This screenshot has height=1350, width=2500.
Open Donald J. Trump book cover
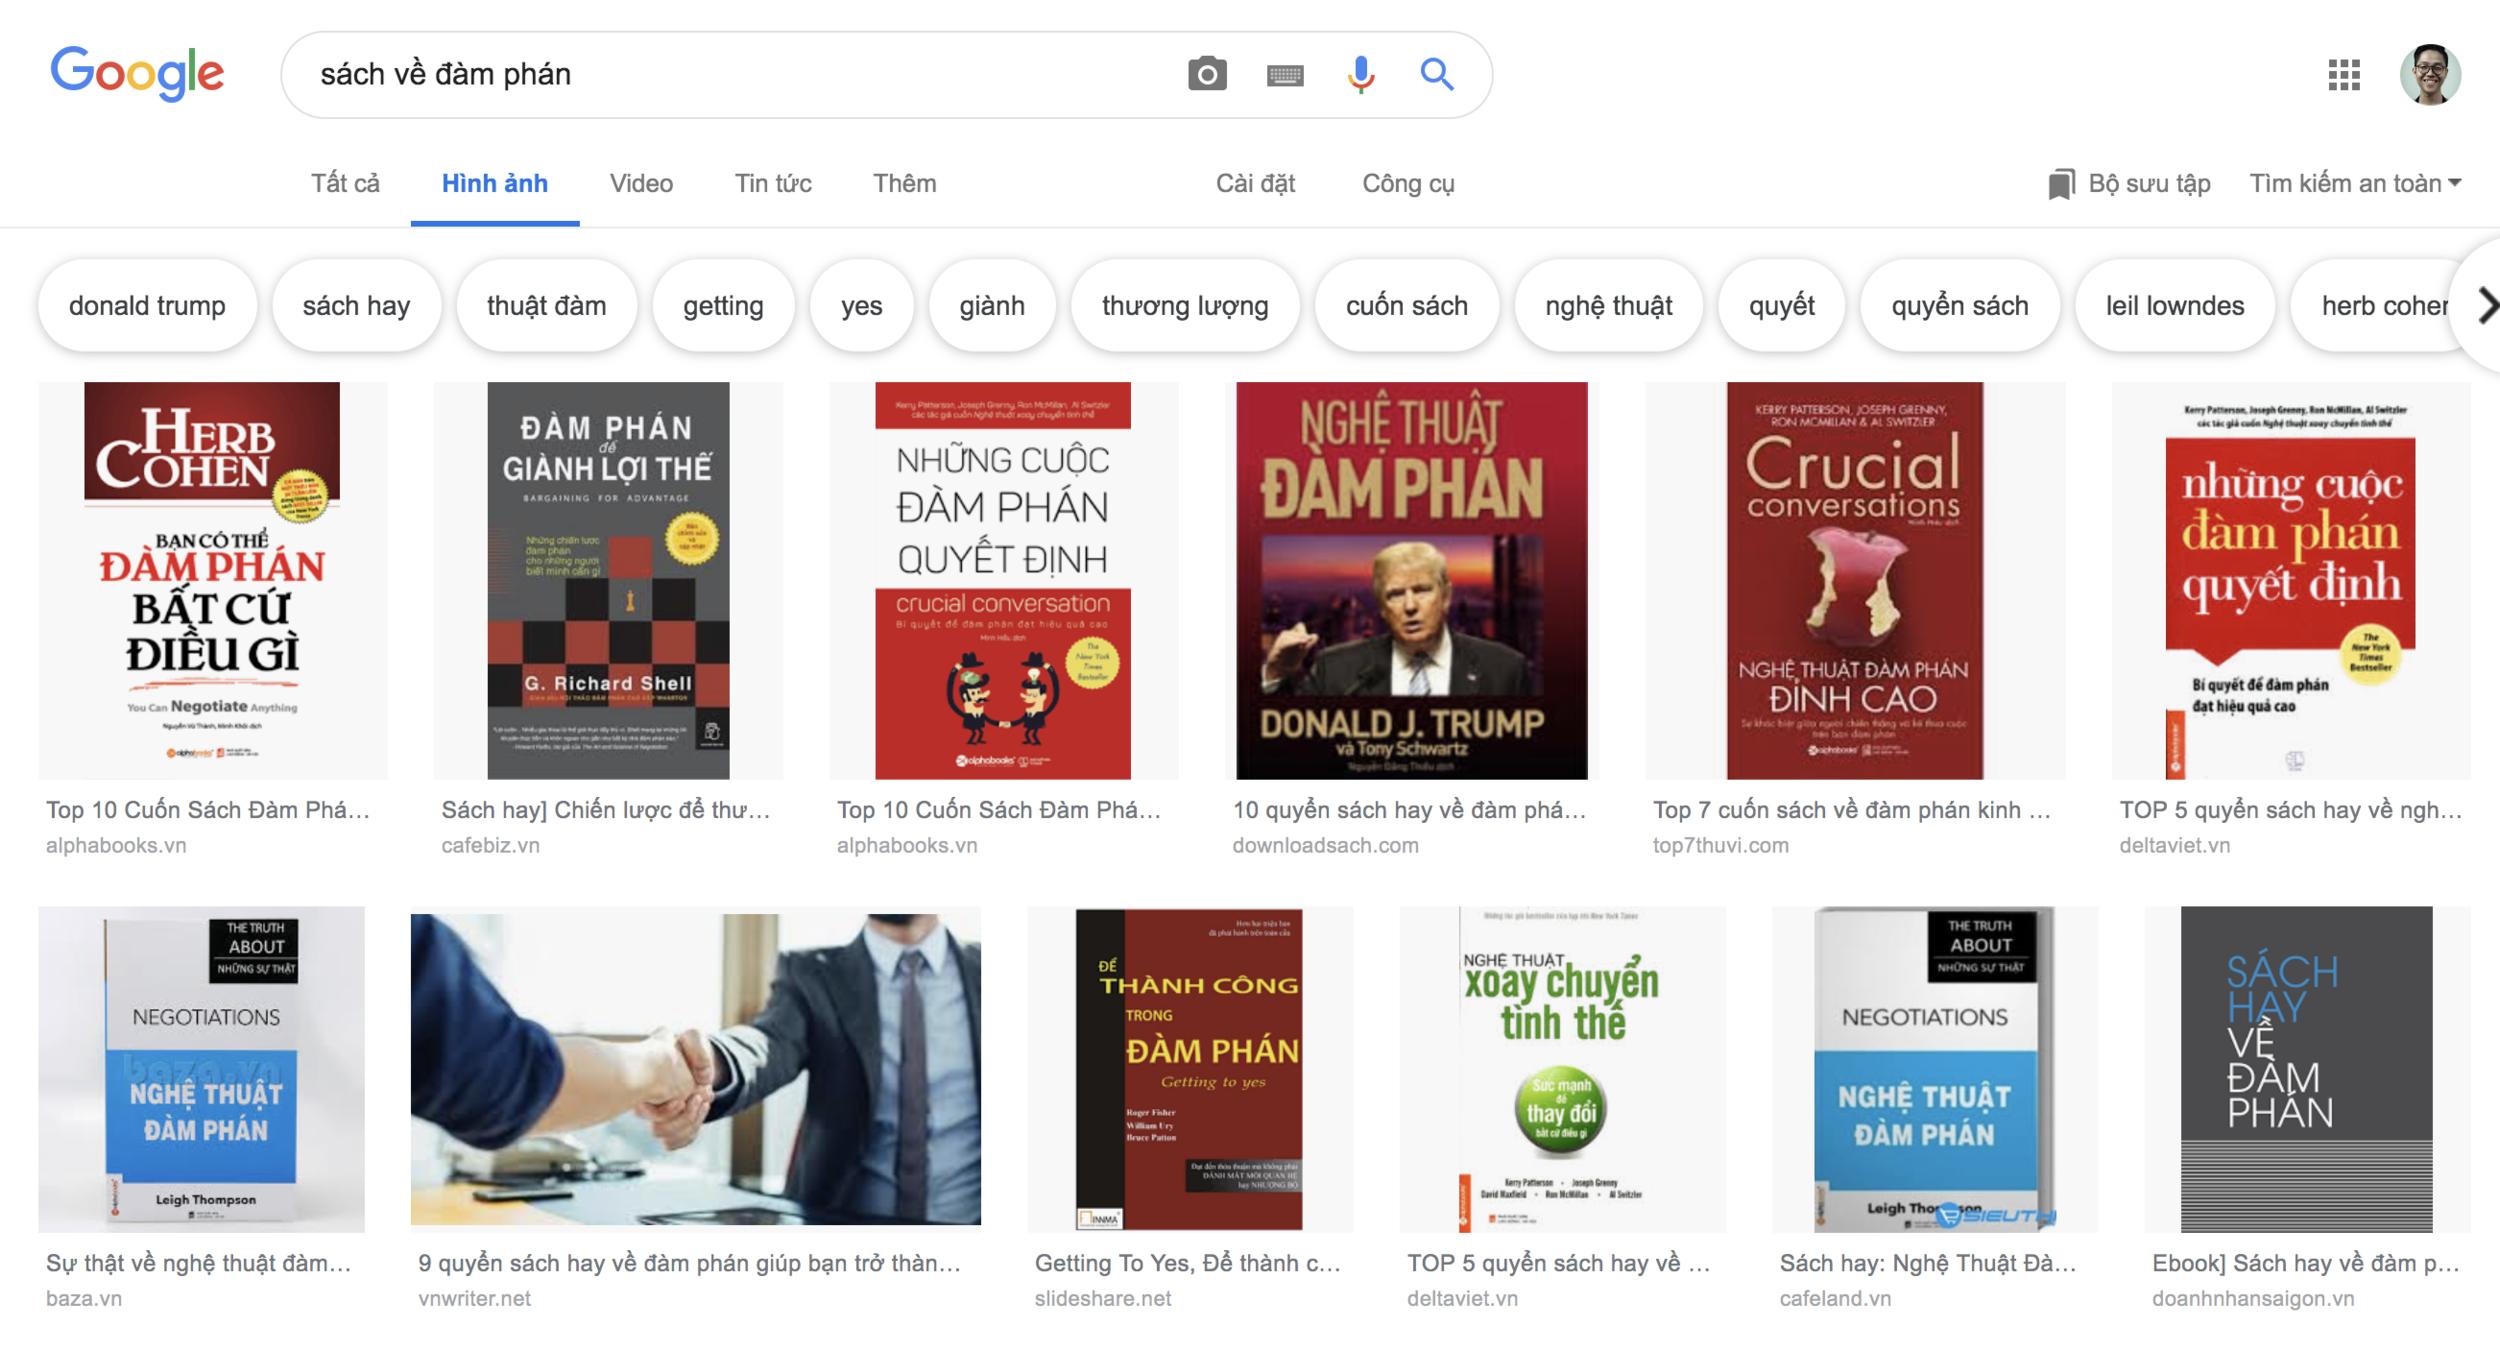tap(1411, 580)
